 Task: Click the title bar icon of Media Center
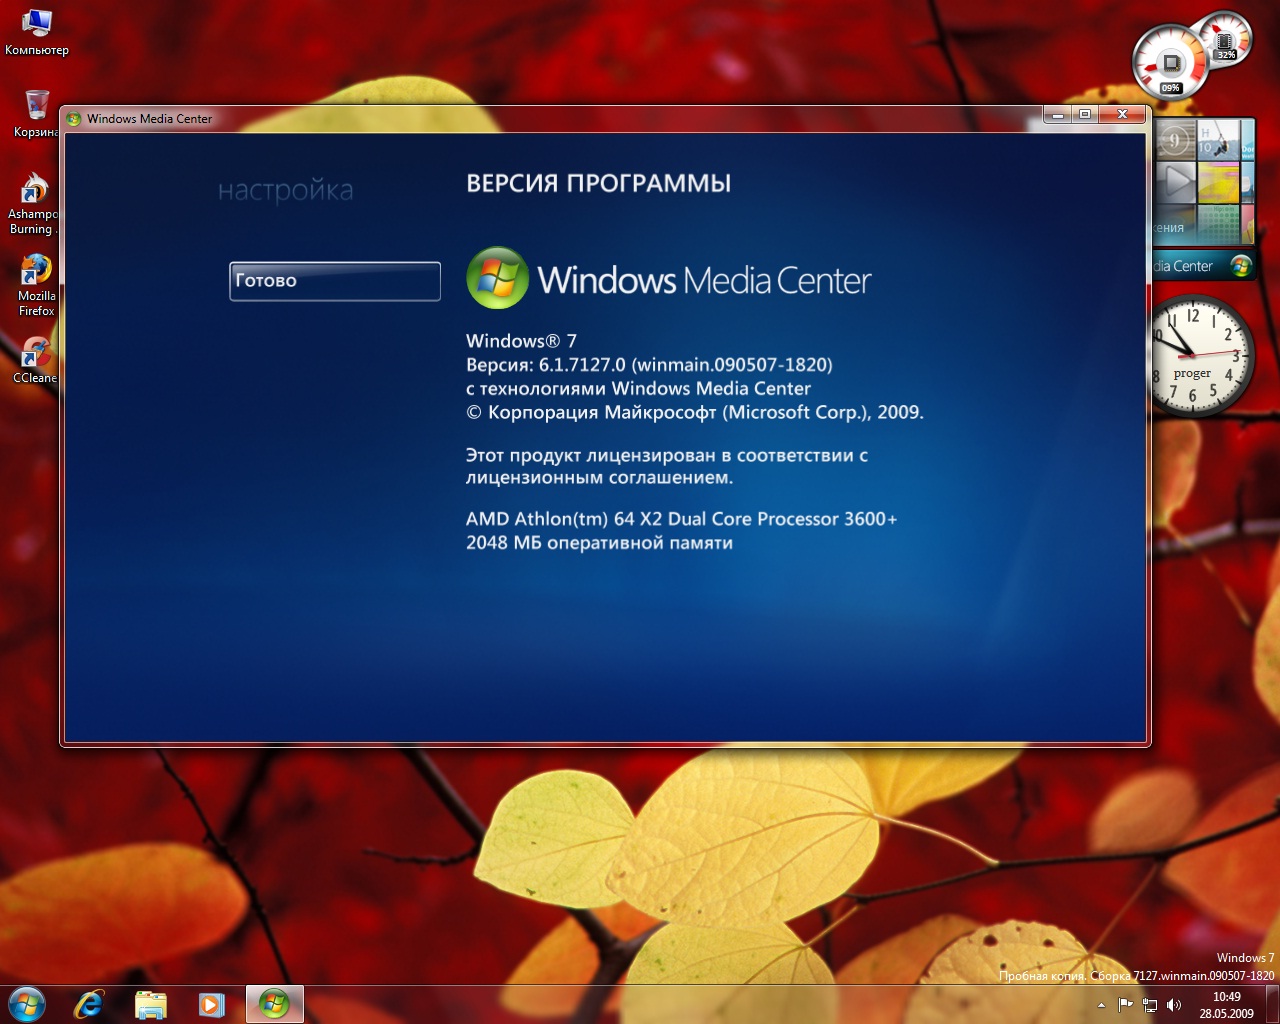tap(73, 119)
